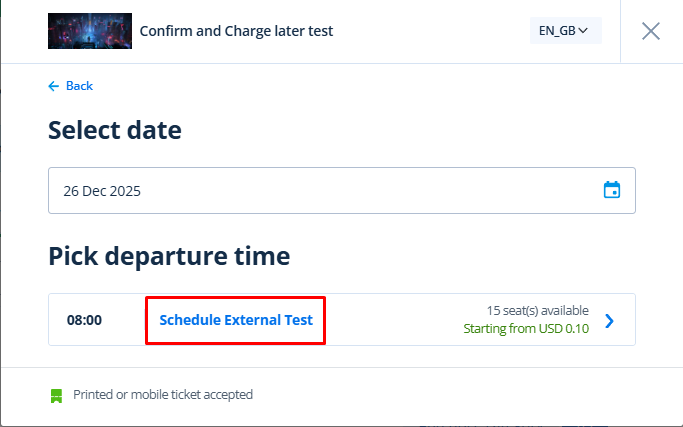The height and width of the screenshot is (427, 683).
Task: Click the back arrow icon
Action: [x=54, y=86]
